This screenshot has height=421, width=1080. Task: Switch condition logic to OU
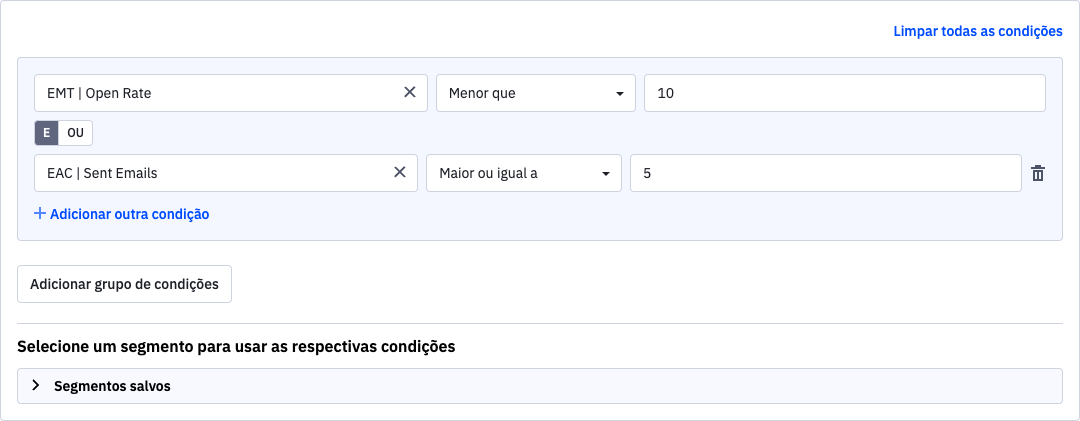coord(75,133)
